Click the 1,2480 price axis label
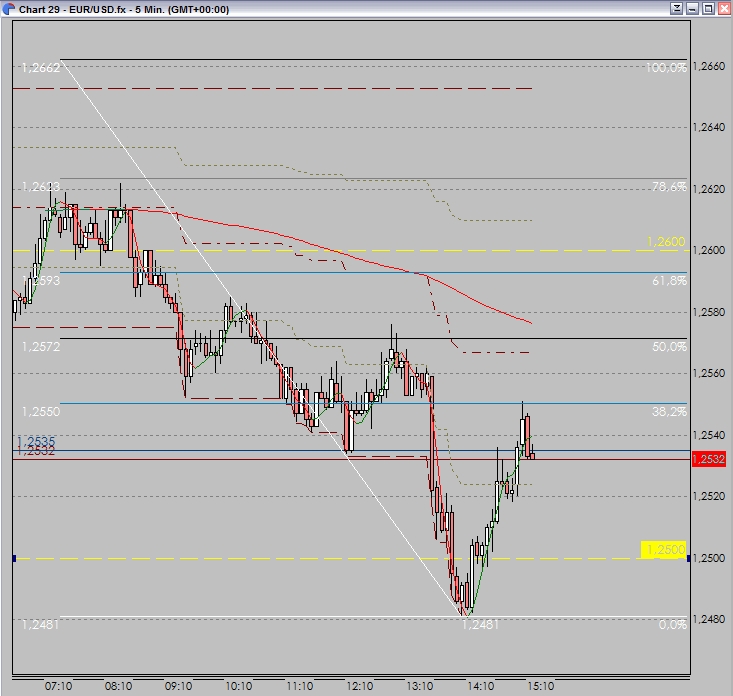Image resolution: width=733 pixels, height=696 pixels. (709, 619)
